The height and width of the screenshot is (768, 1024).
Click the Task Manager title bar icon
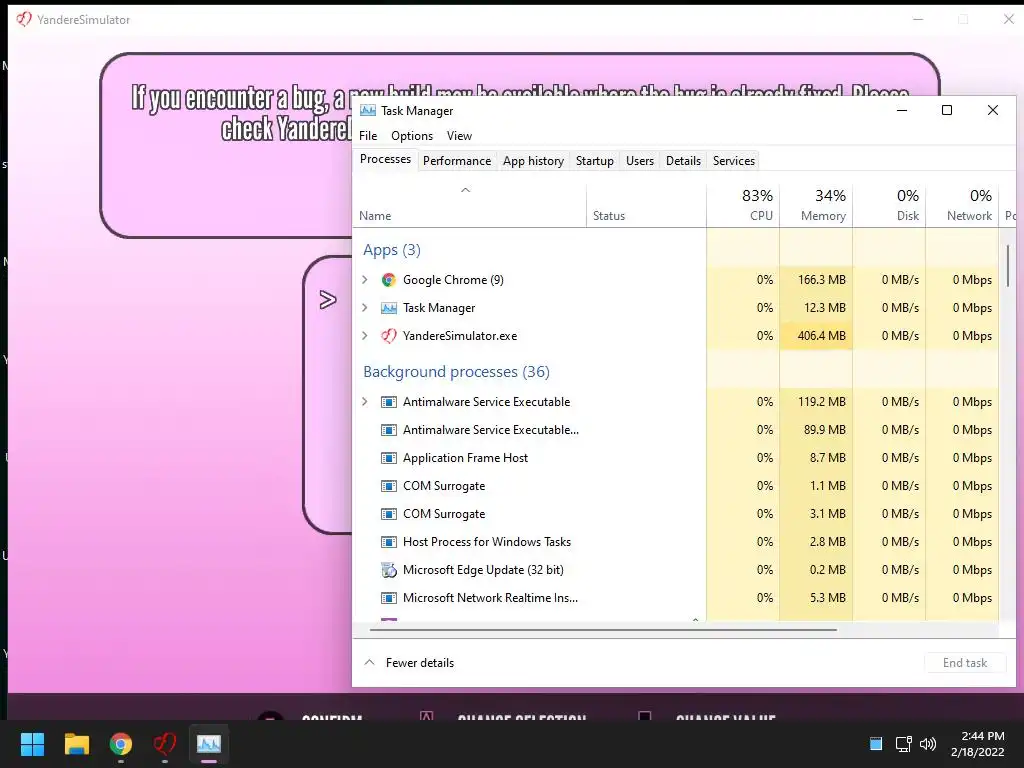pos(368,110)
